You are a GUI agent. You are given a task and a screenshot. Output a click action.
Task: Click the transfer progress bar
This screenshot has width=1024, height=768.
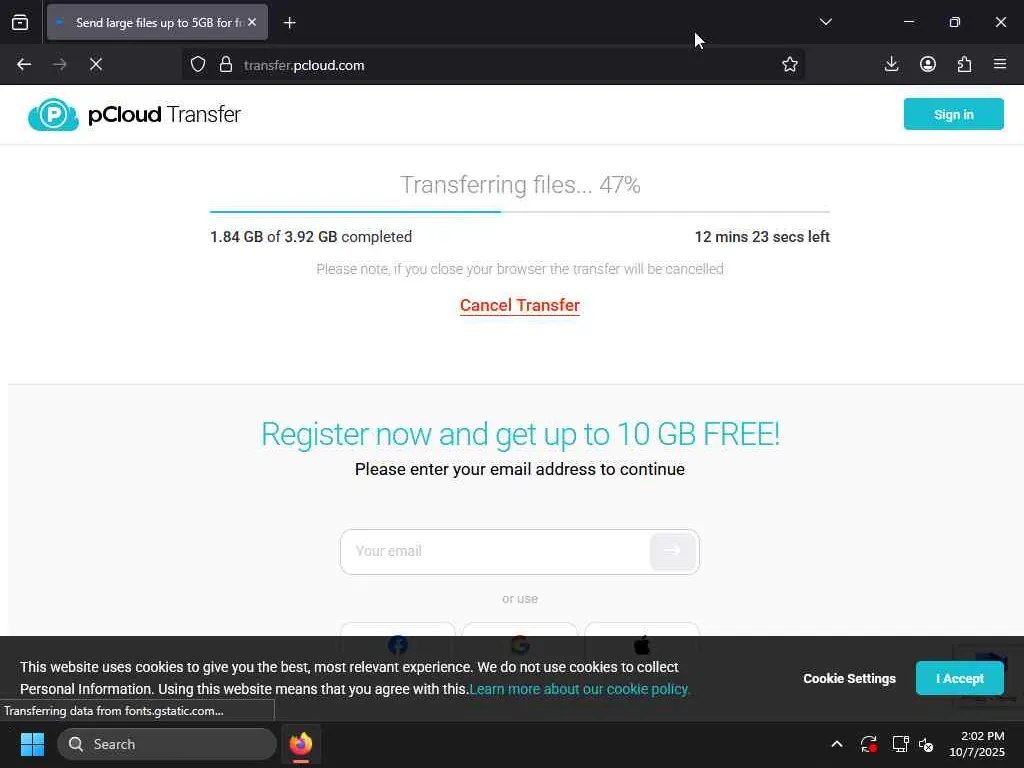(520, 212)
